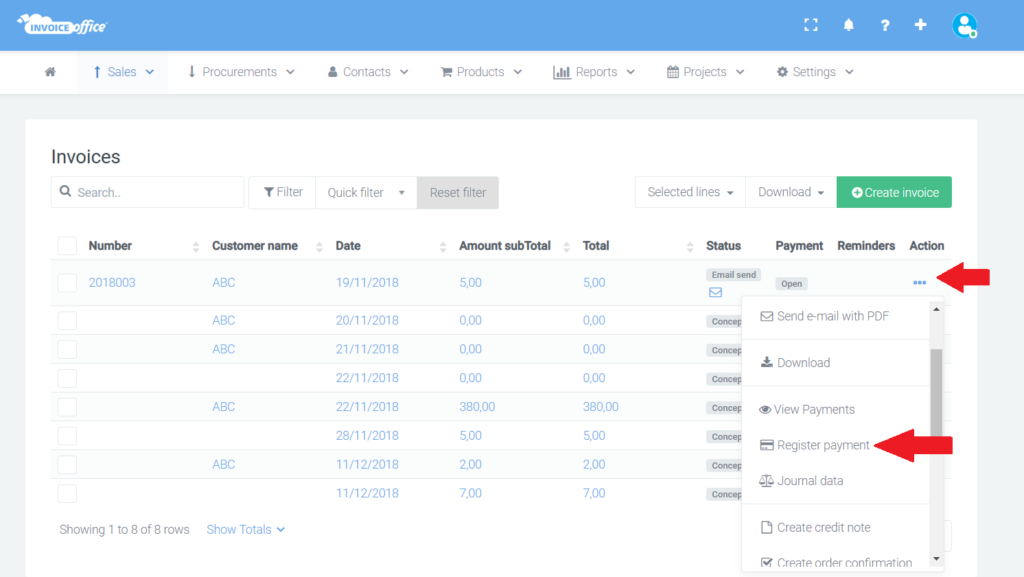Click action menu scrollbar down arrow
The image size is (1024, 577).
(x=936, y=559)
